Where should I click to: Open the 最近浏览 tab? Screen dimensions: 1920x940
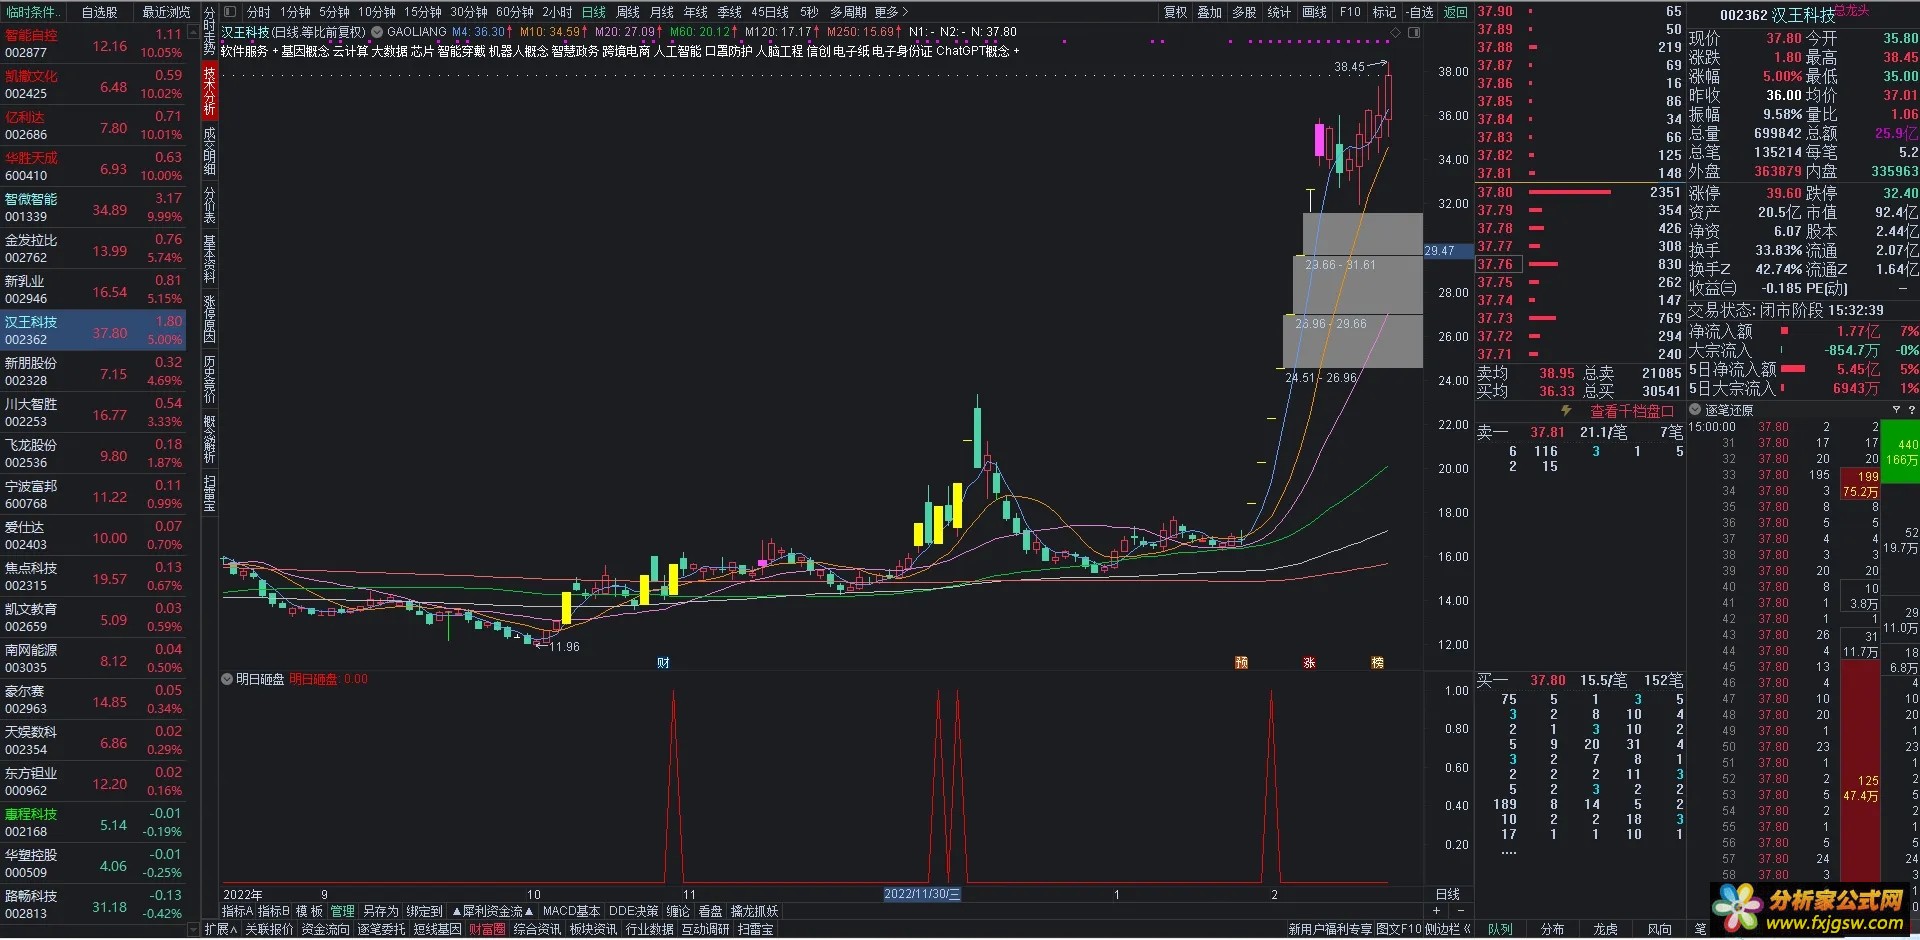pos(165,12)
